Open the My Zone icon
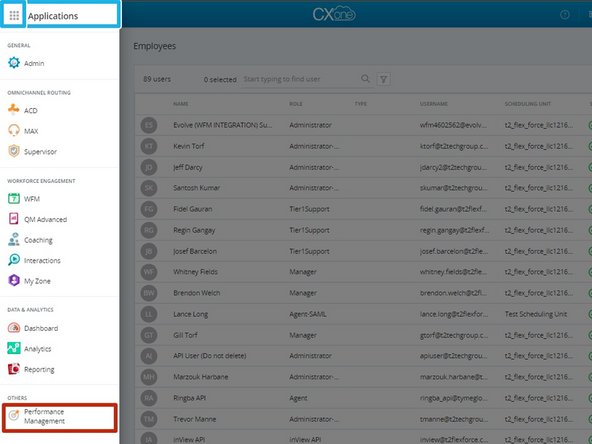Screen dimensions: 592x444 14,281
